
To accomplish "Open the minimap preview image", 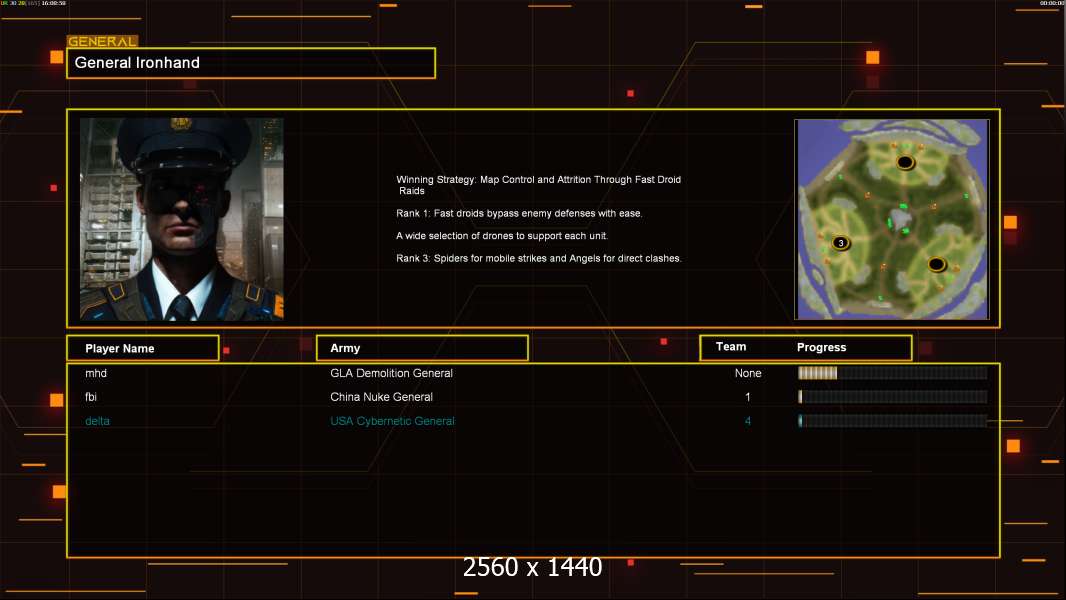I will [892, 219].
